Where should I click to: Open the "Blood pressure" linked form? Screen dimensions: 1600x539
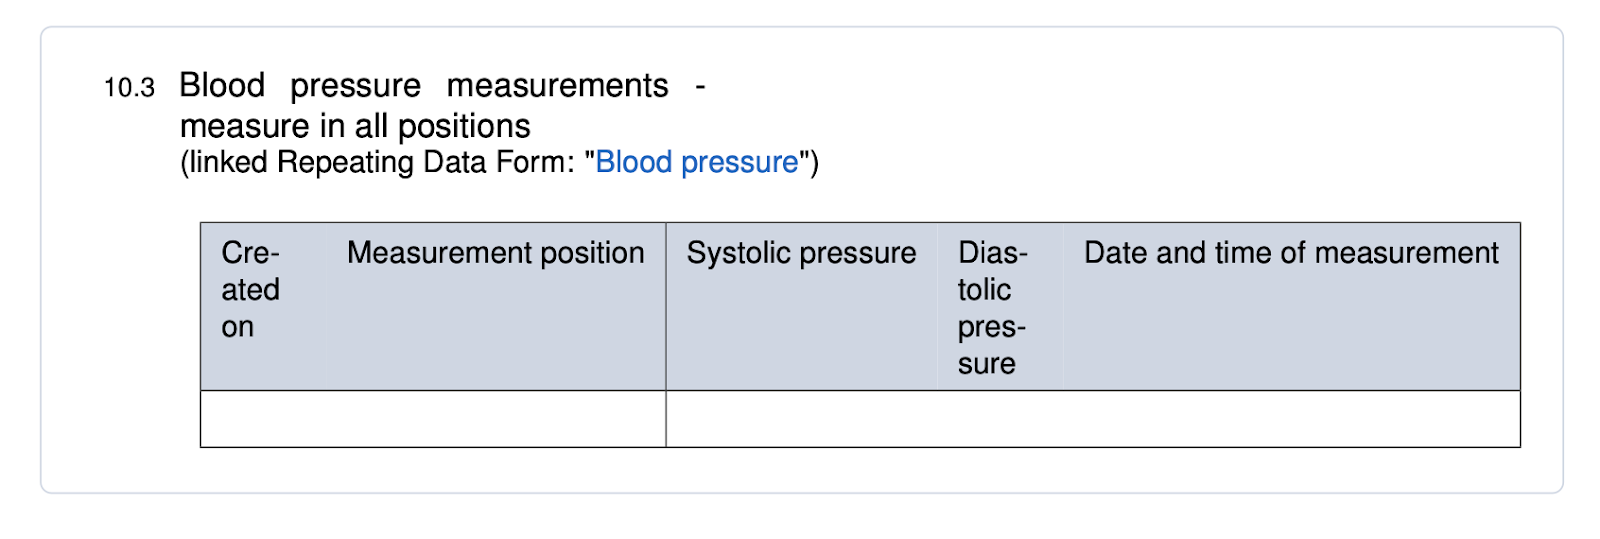click(x=696, y=162)
